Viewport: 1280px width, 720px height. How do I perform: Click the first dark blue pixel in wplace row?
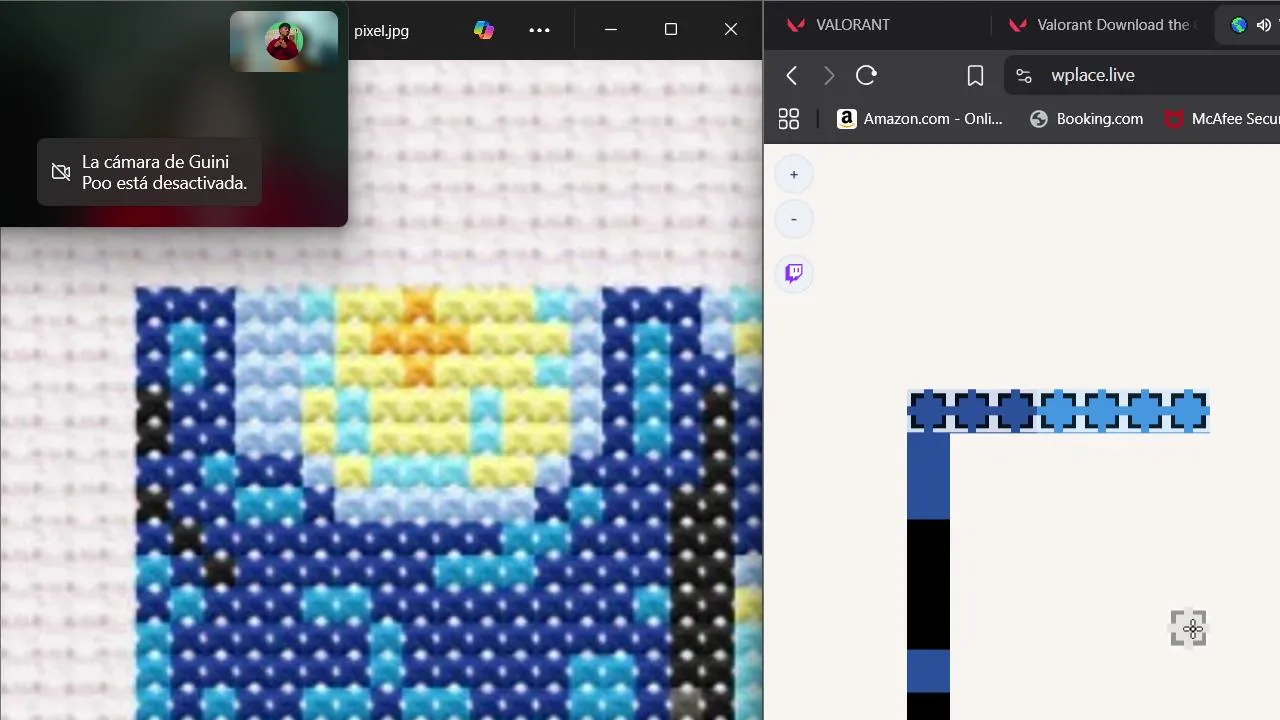pyautogui.click(x=928, y=411)
